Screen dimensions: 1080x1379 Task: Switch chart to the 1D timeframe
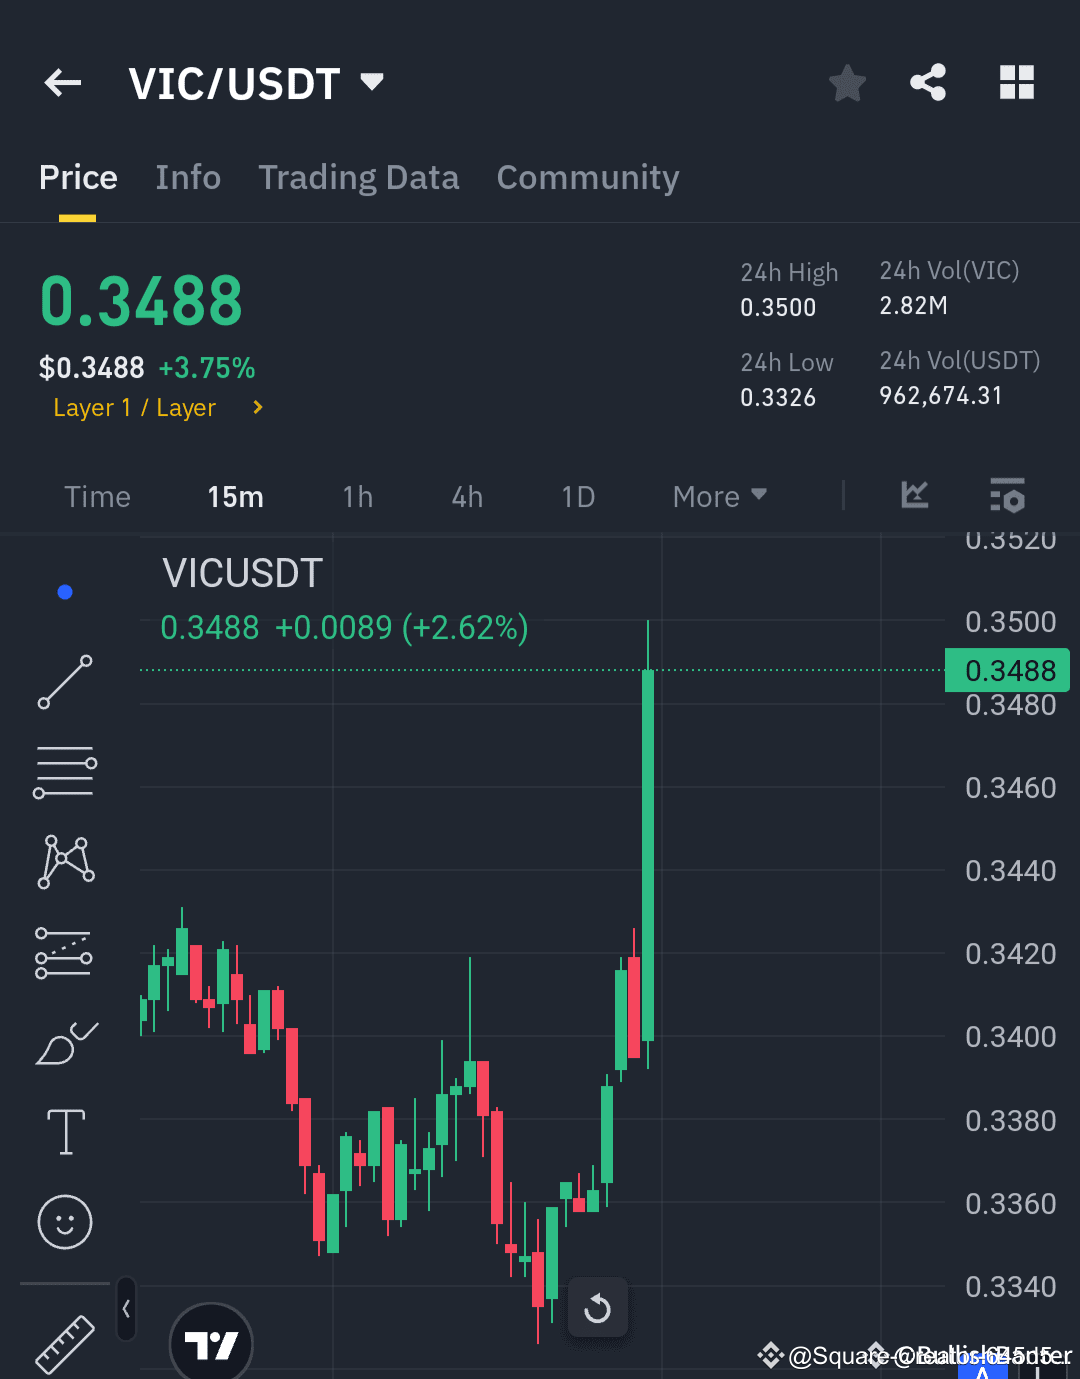(578, 496)
